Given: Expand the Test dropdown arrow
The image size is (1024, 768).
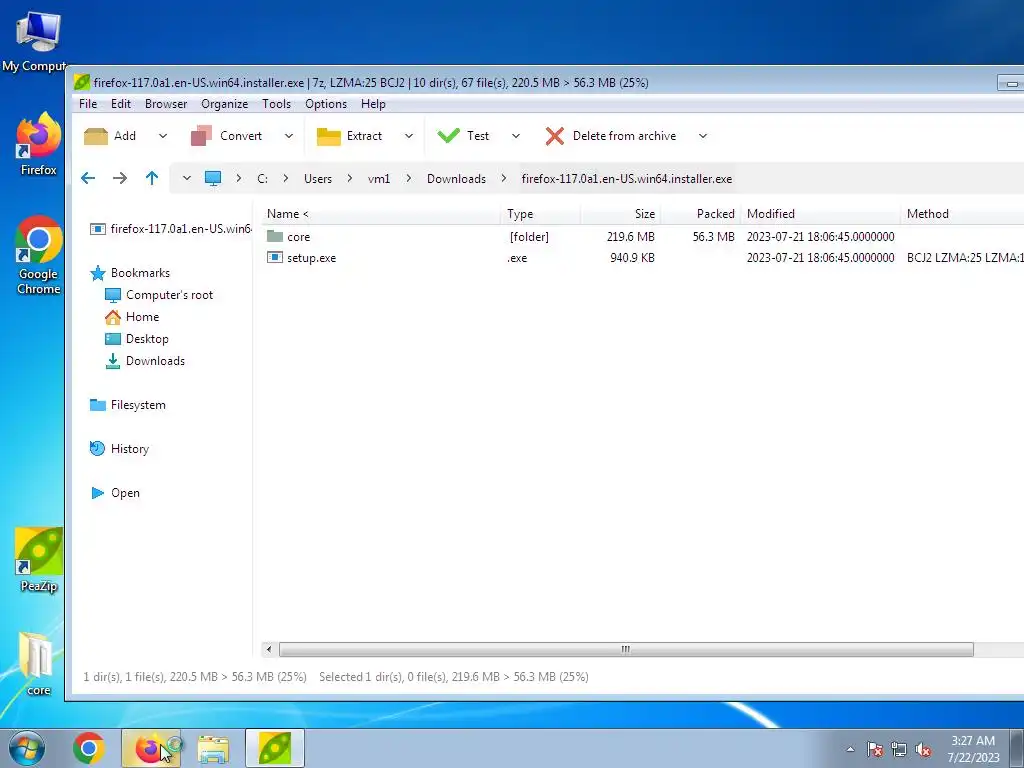Looking at the screenshot, I should click(x=516, y=136).
